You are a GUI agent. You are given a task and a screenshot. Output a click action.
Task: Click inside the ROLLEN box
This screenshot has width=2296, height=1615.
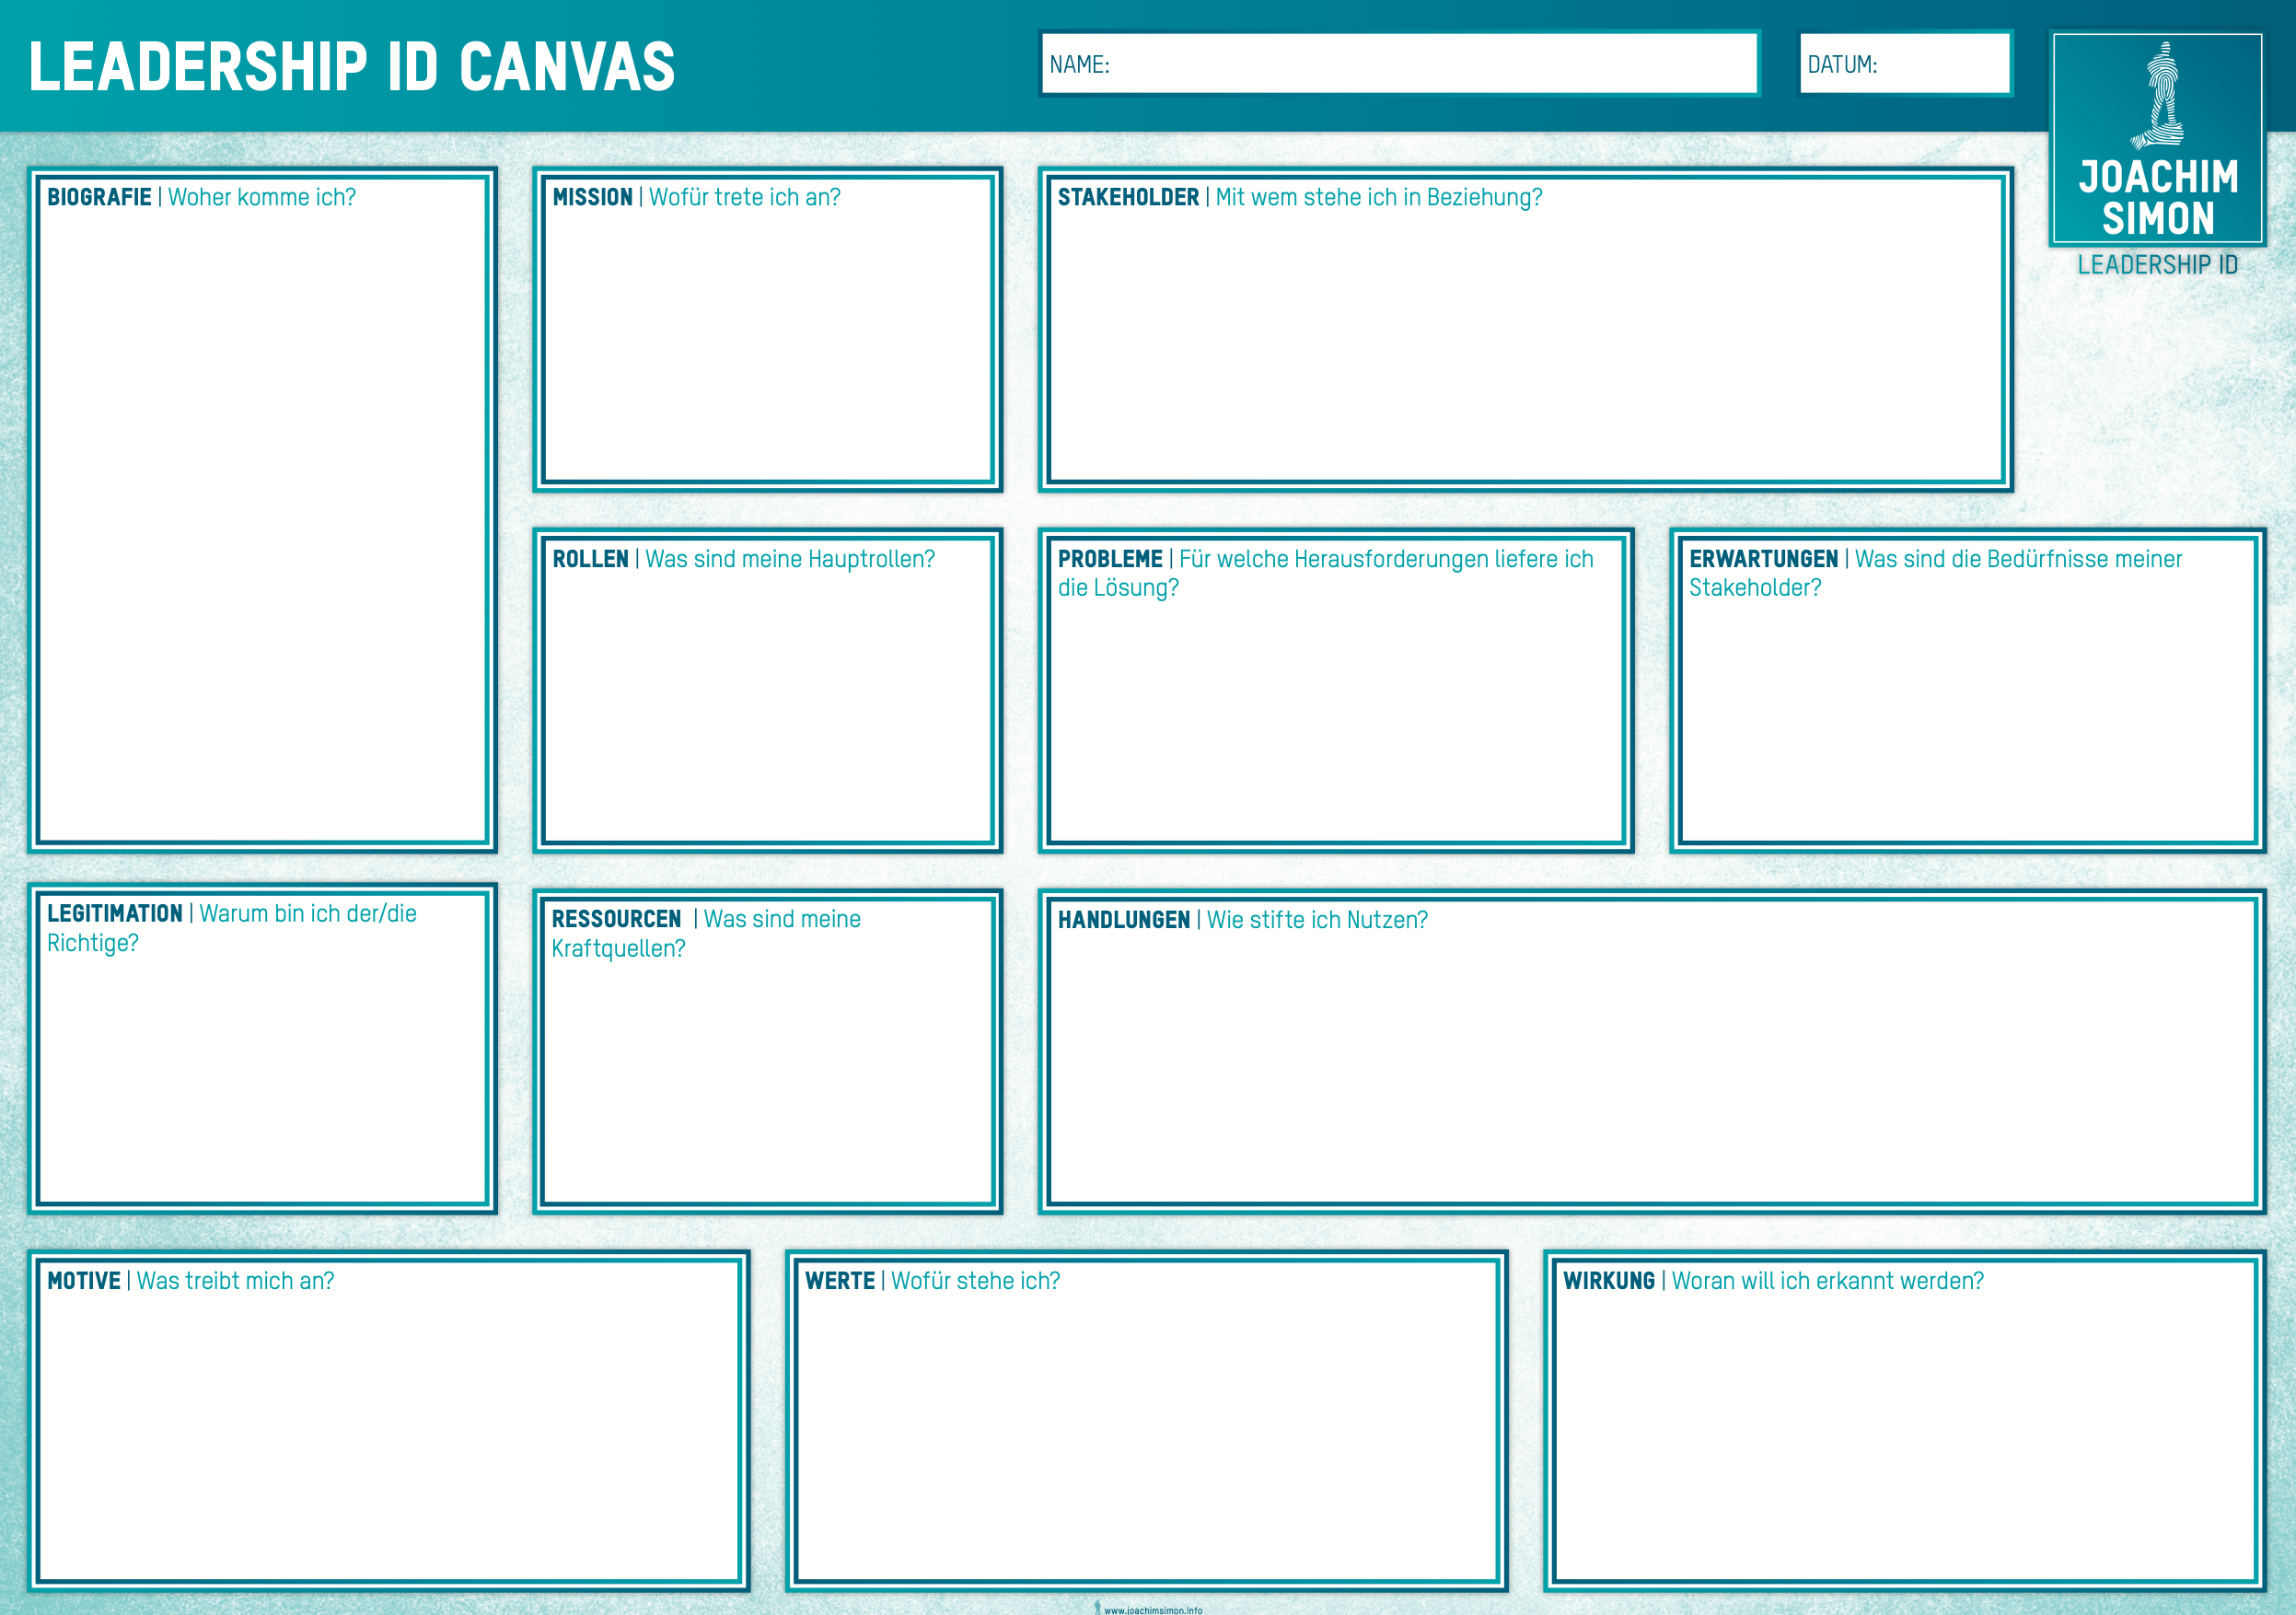pos(768,691)
